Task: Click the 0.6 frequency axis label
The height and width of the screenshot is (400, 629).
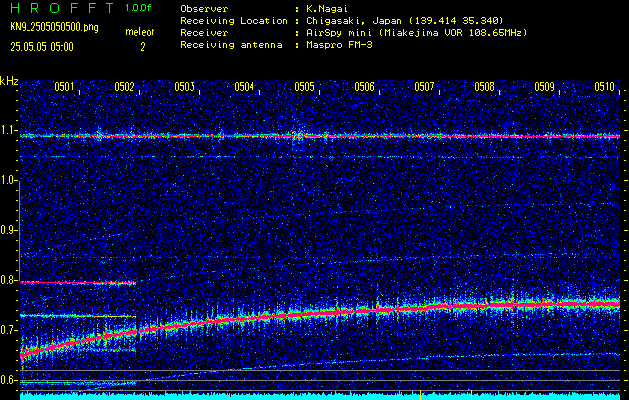Action: click(x=8, y=380)
